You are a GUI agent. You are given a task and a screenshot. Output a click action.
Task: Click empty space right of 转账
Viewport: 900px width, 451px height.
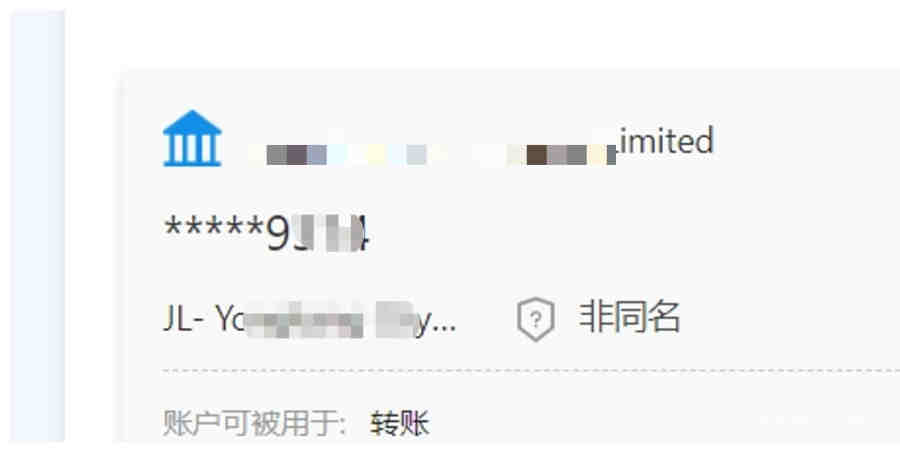tap(660, 423)
